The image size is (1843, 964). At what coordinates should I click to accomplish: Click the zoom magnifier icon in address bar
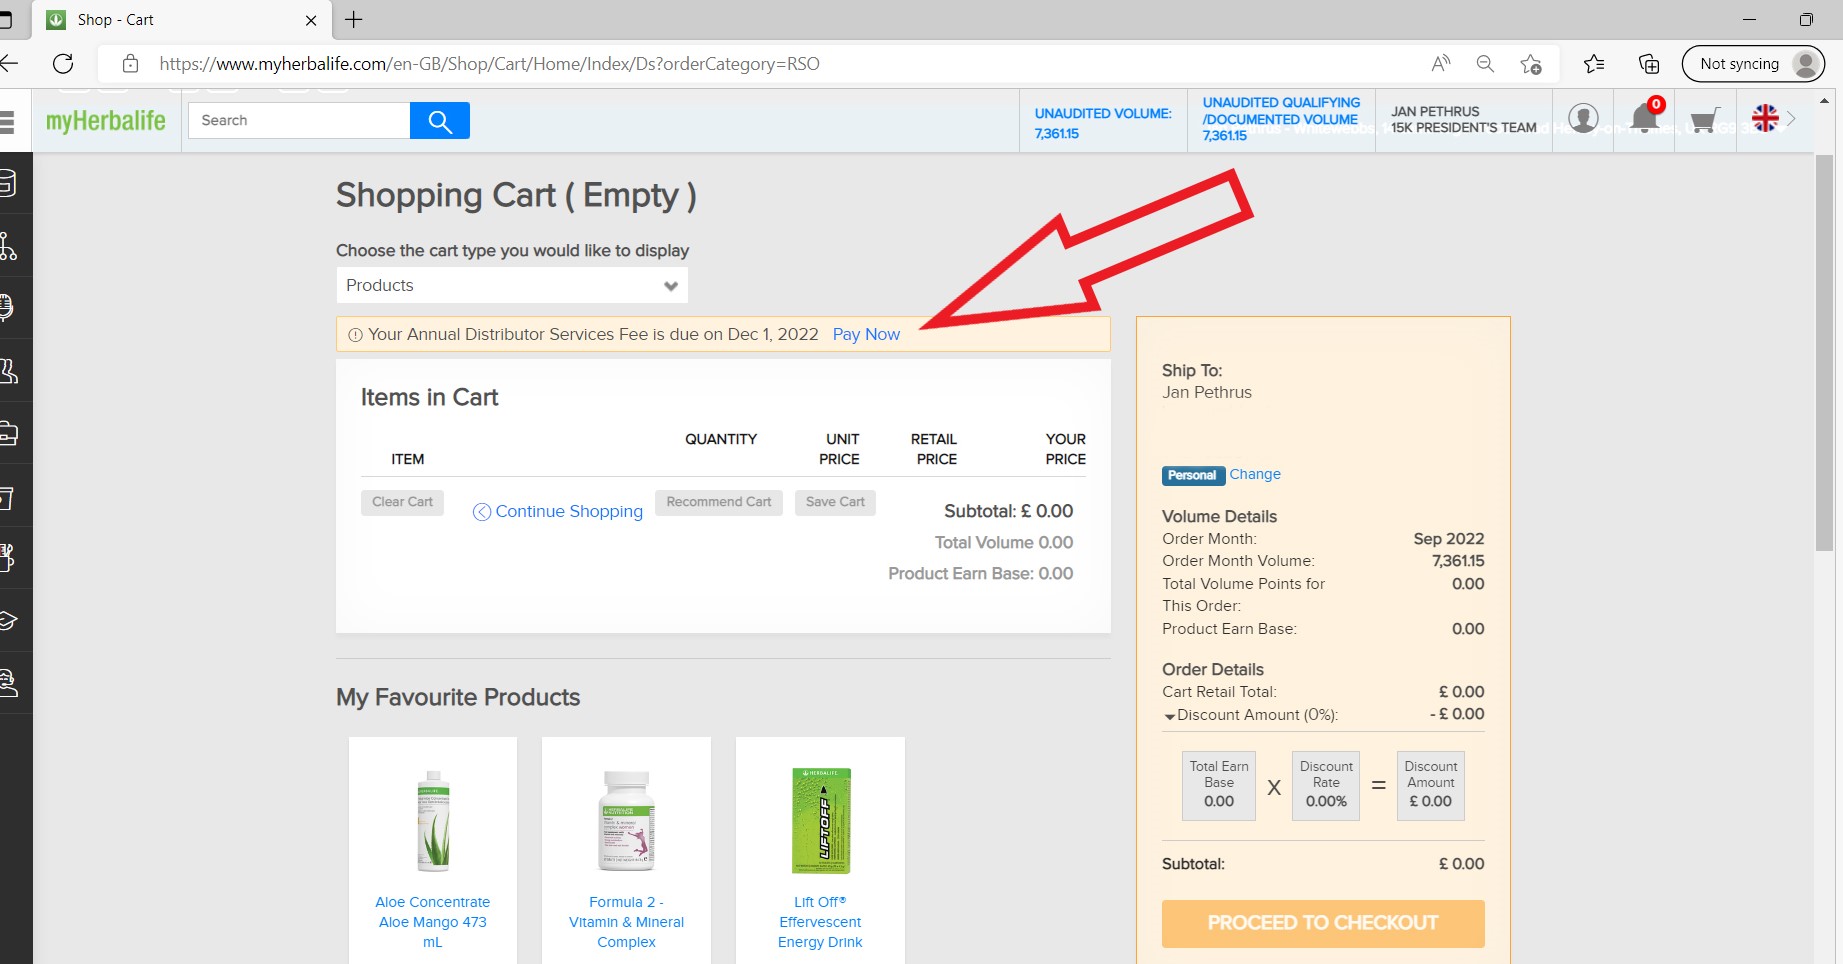[x=1485, y=64]
